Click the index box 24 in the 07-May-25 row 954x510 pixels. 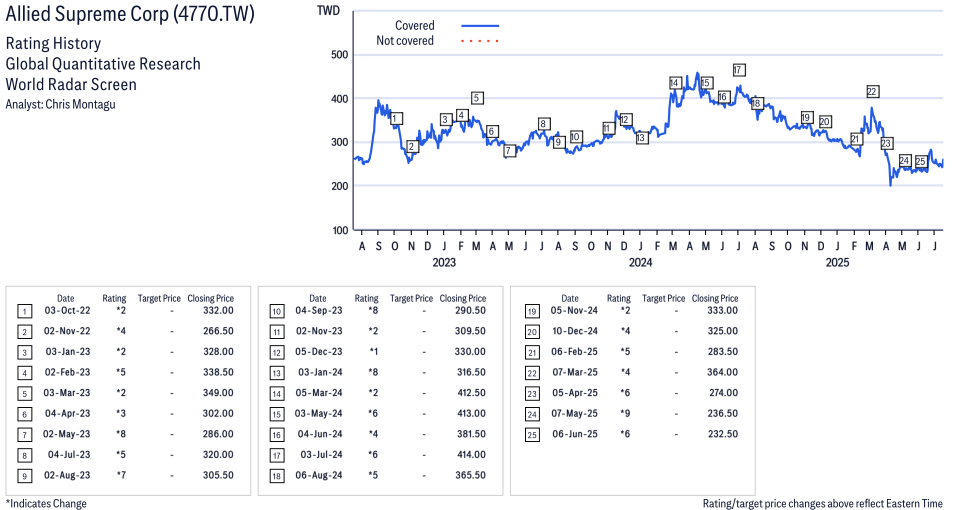click(532, 414)
